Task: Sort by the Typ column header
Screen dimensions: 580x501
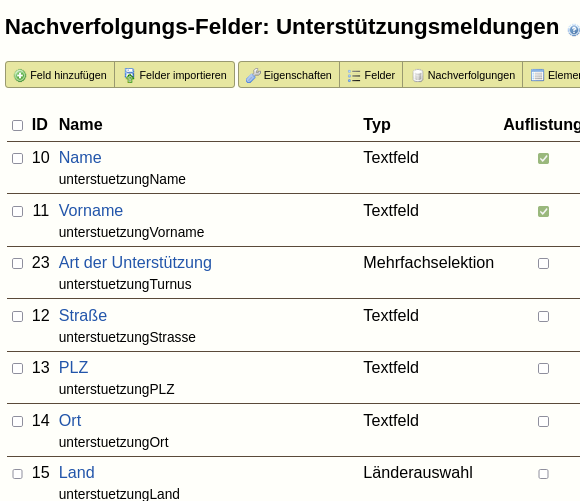Action: pyautogui.click(x=377, y=125)
